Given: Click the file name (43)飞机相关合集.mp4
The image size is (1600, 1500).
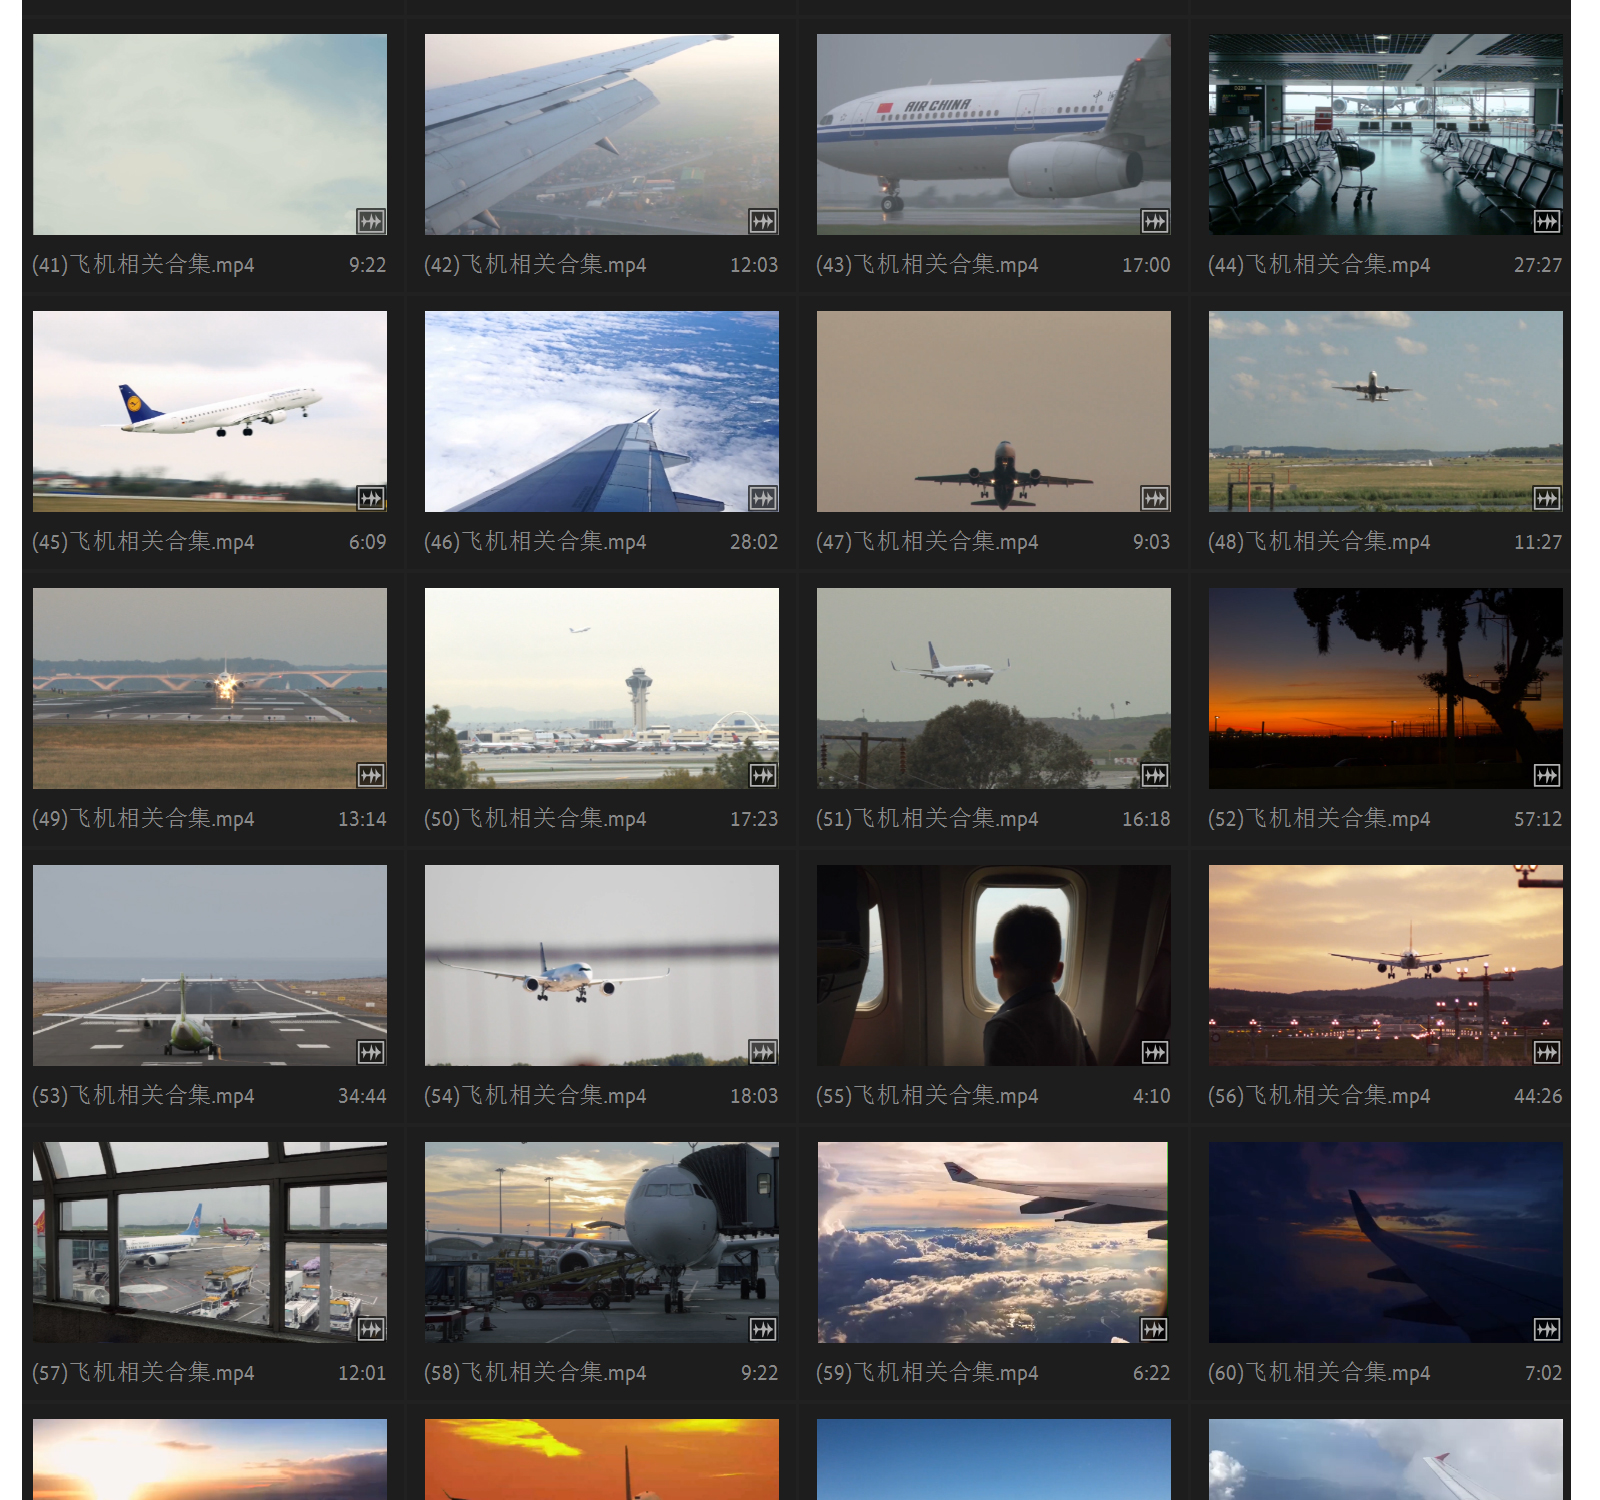Looking at the screenshot, I should point(927,265).
